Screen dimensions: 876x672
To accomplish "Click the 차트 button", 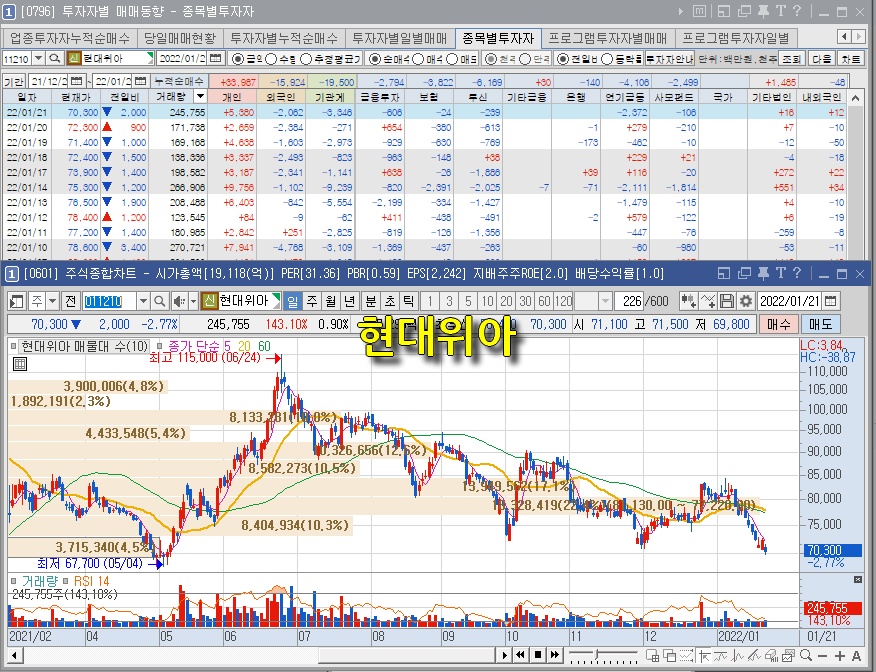I will tap(851, 59).
